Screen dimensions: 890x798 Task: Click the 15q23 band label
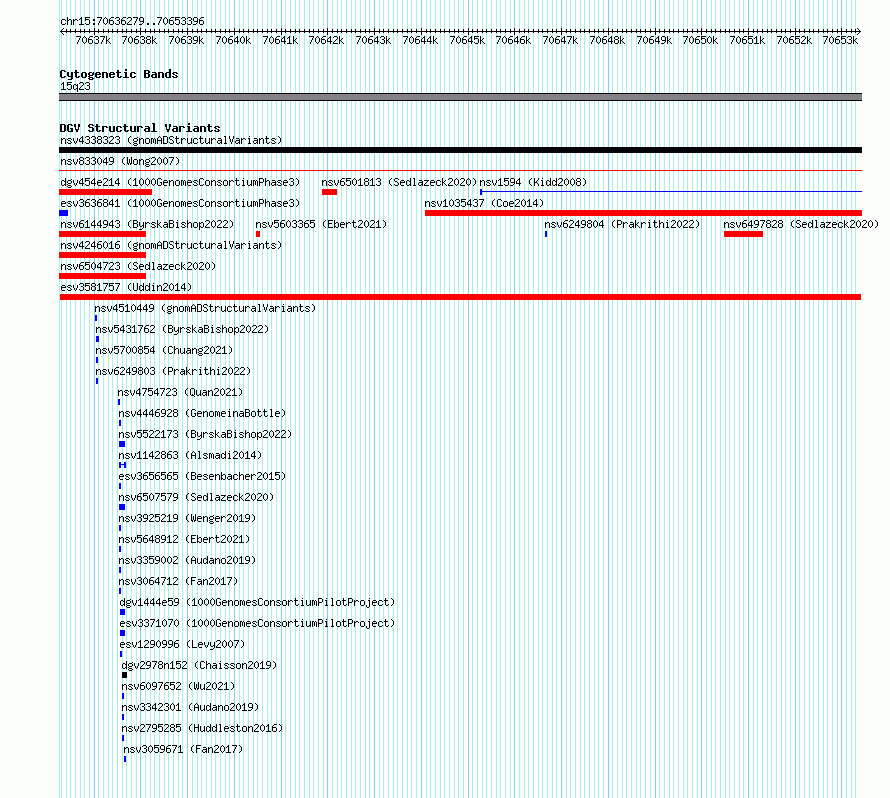point(75,86)
